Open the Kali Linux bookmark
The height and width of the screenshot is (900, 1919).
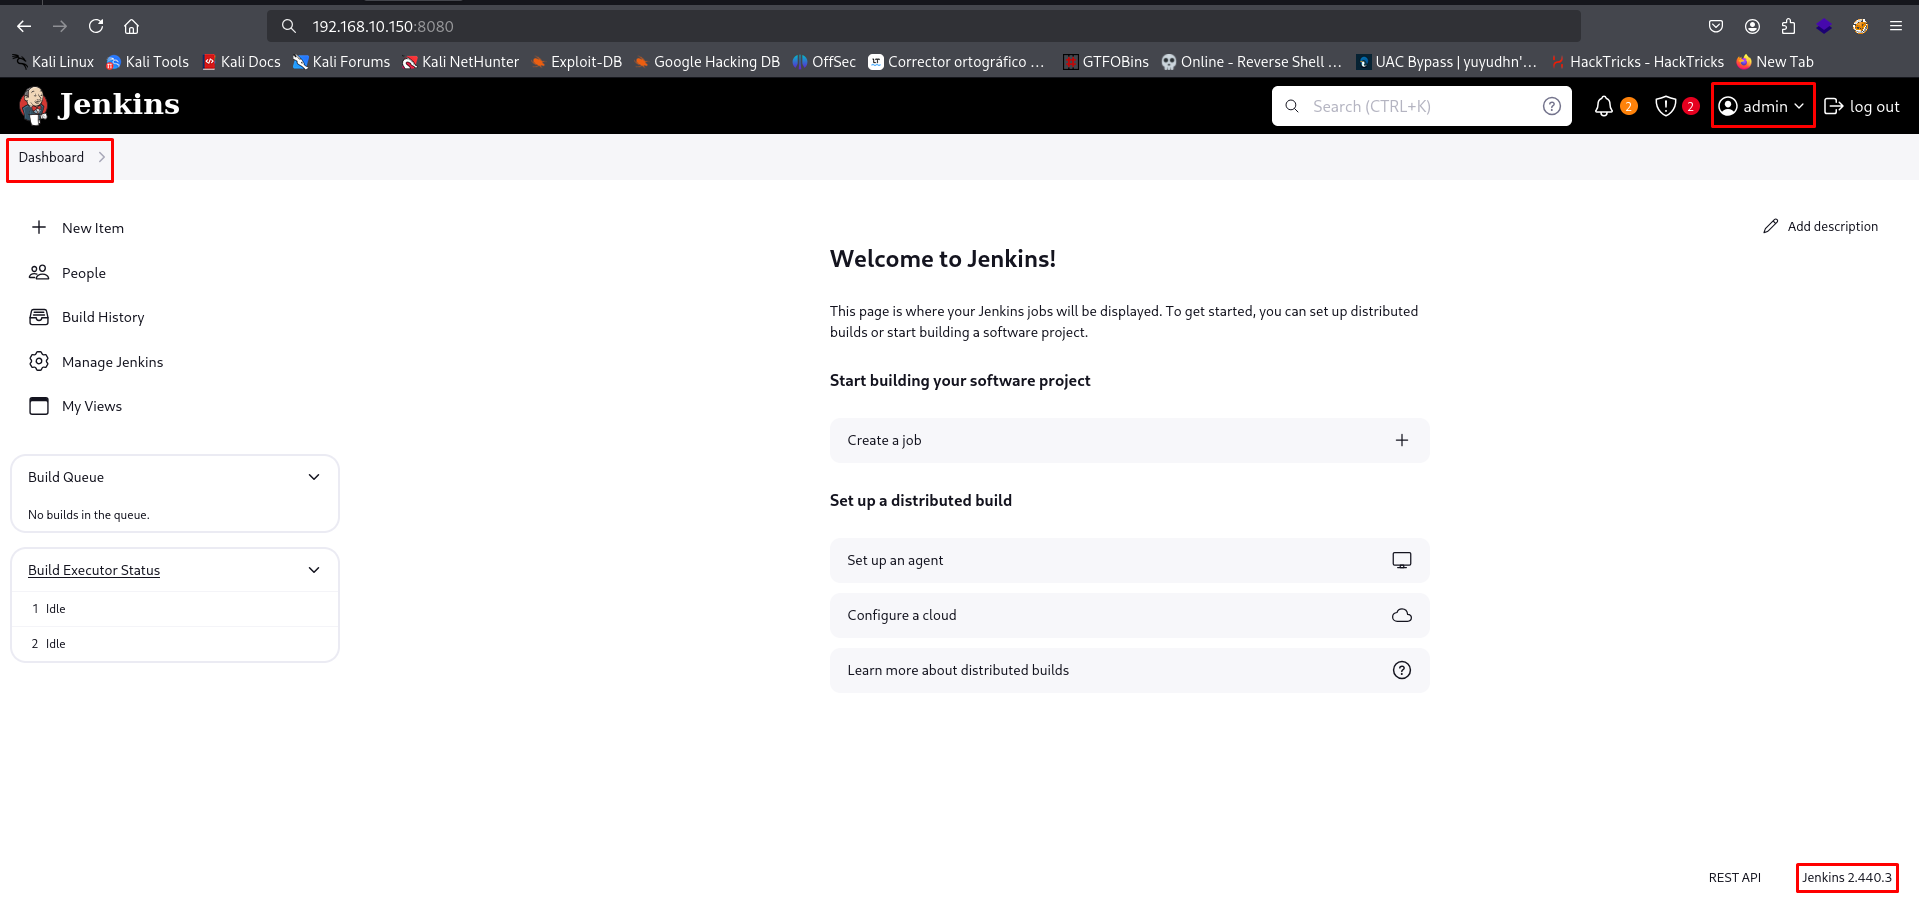(x=53, y=62)
